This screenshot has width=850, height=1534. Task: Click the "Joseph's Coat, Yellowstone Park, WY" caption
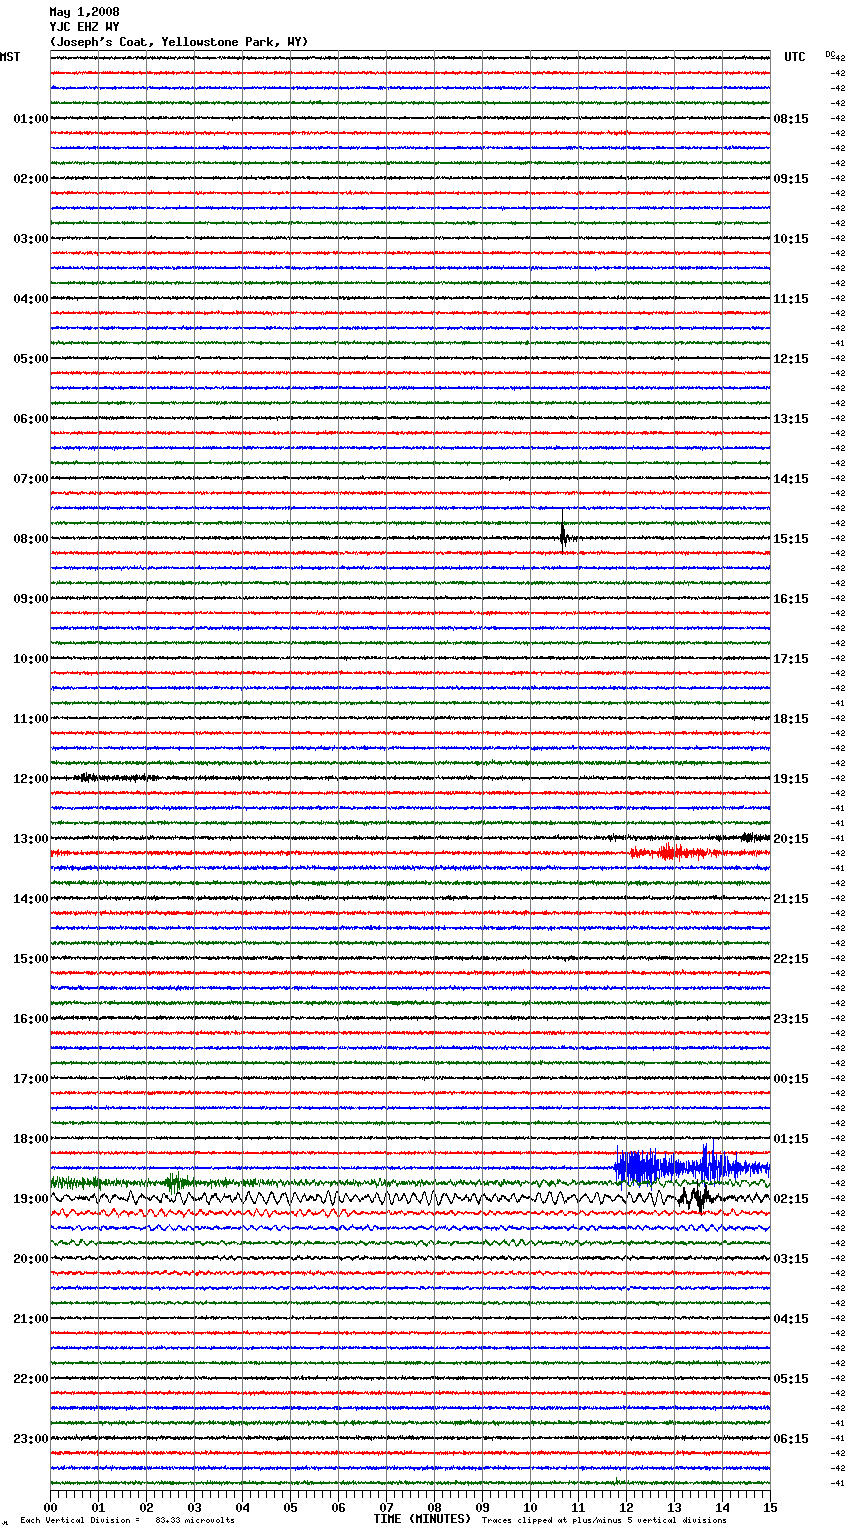179,42
